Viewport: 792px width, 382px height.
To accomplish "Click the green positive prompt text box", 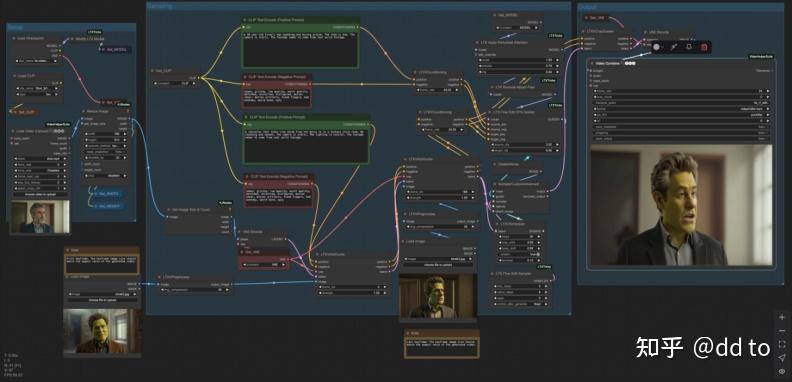I will 301,49.
